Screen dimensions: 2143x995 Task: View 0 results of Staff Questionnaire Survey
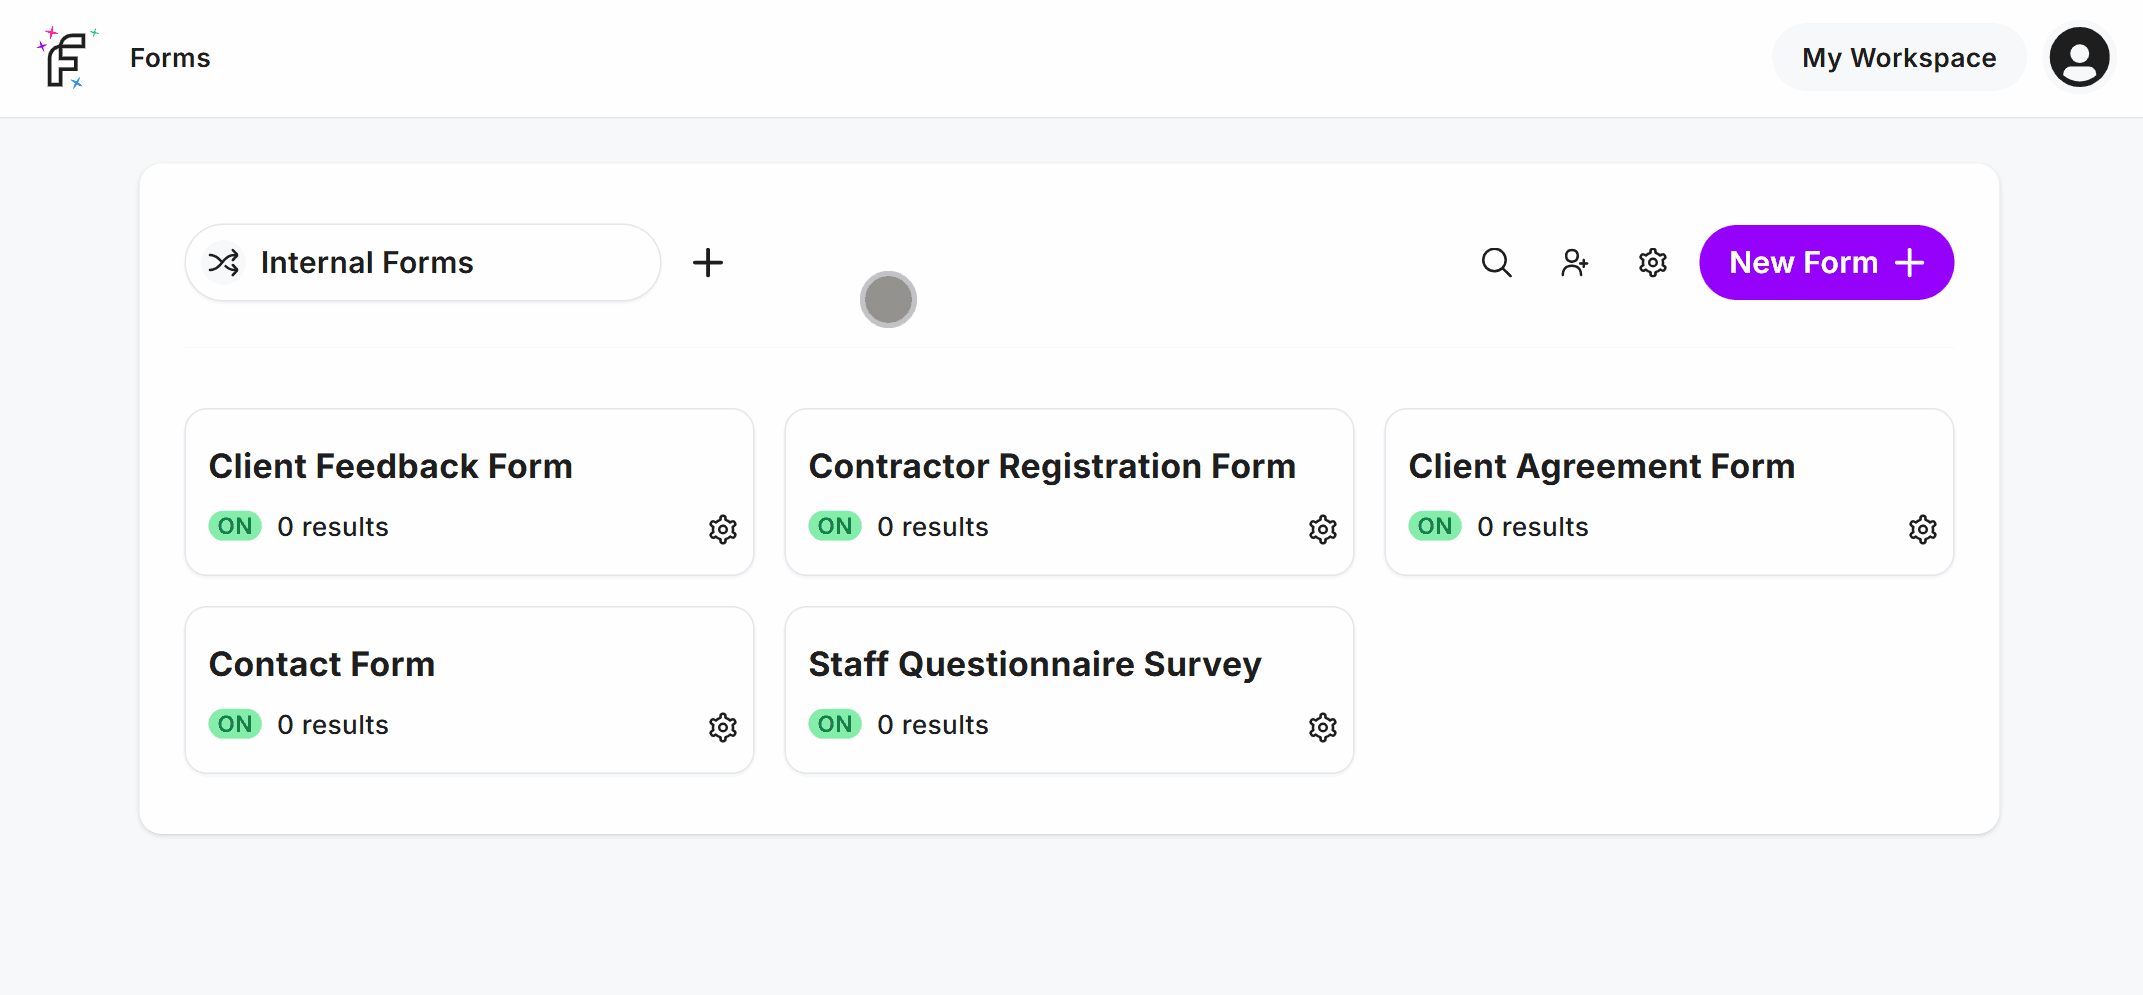coord(933,725)
